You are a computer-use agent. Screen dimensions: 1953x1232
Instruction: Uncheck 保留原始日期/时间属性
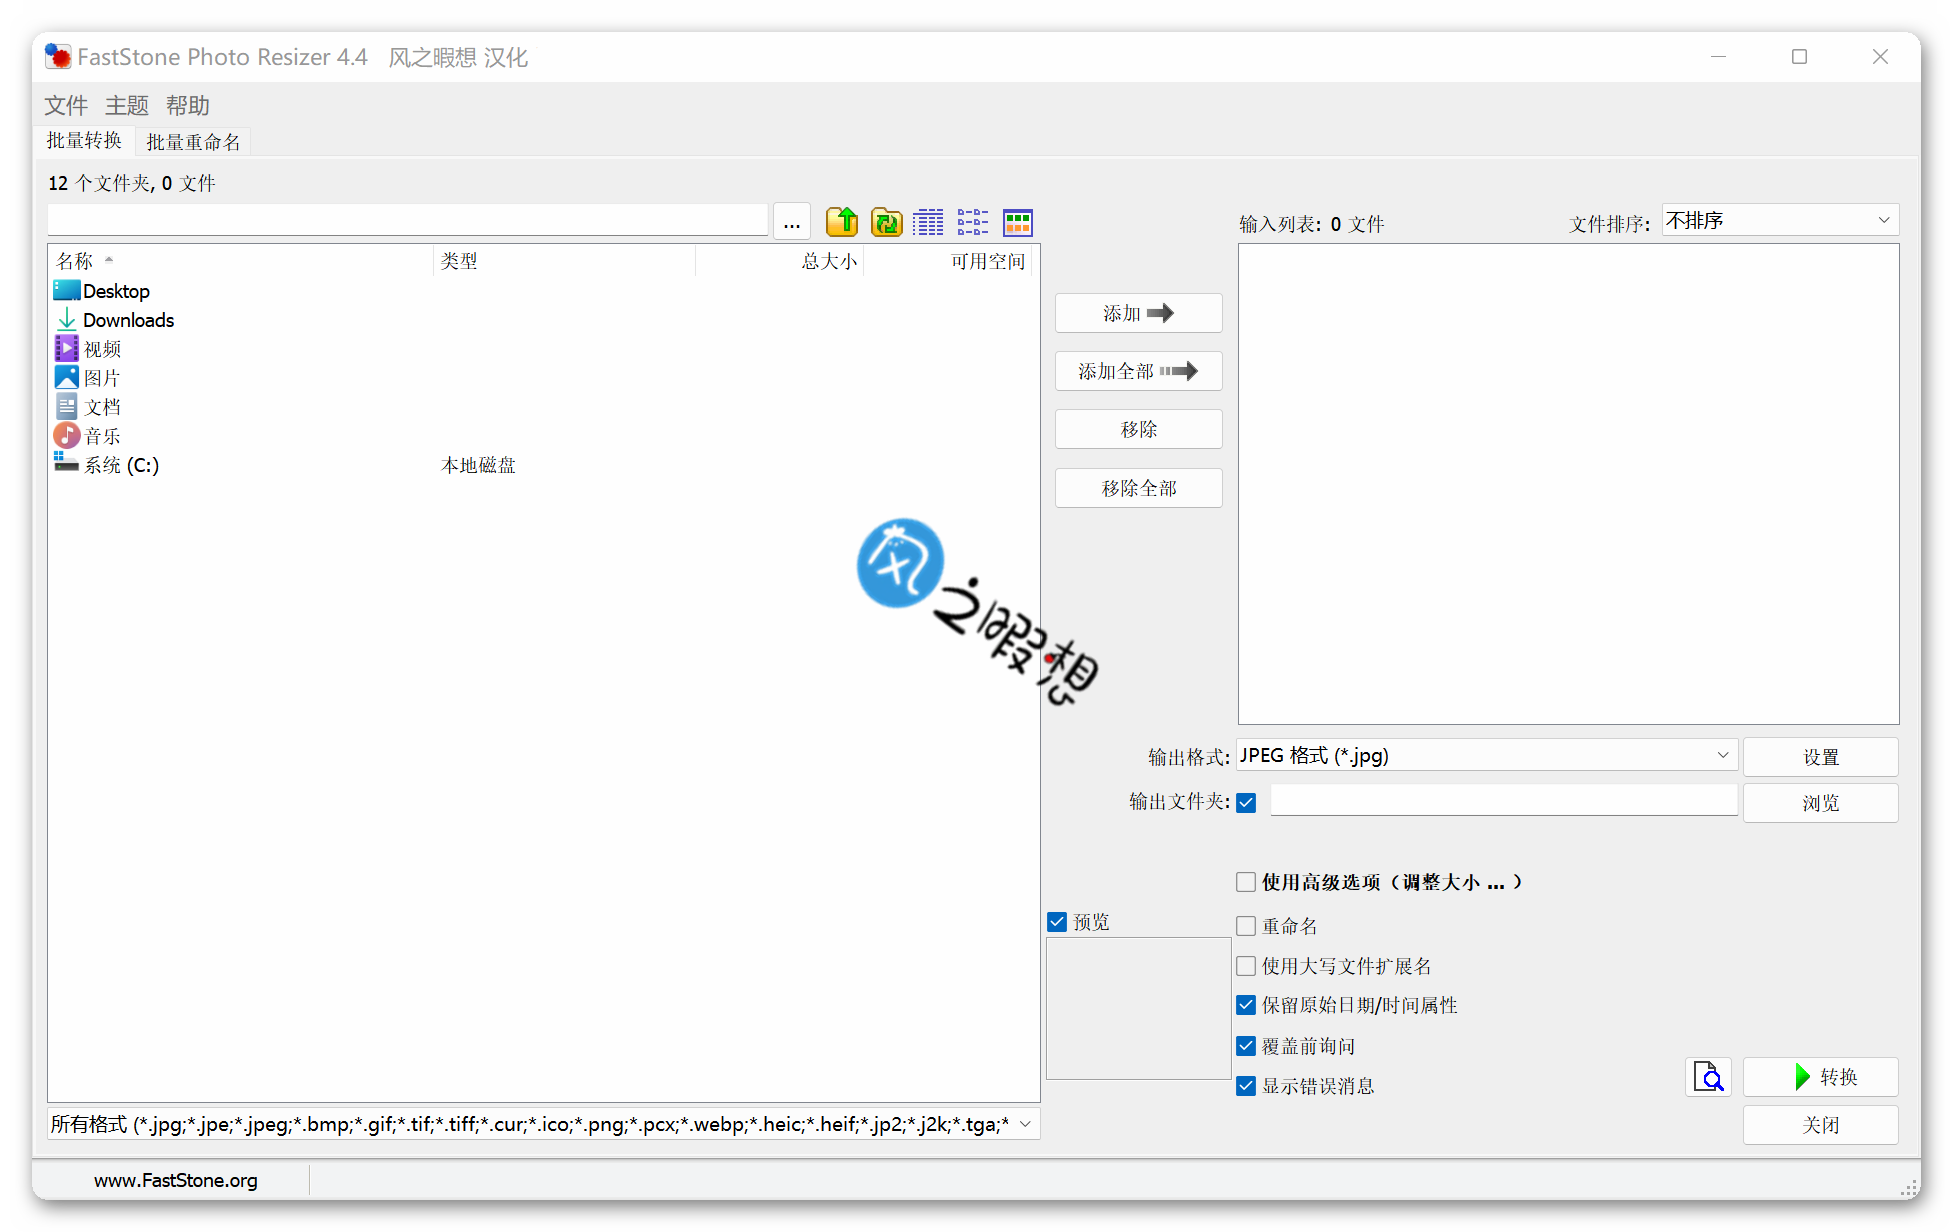[x=1246, y=1005]
